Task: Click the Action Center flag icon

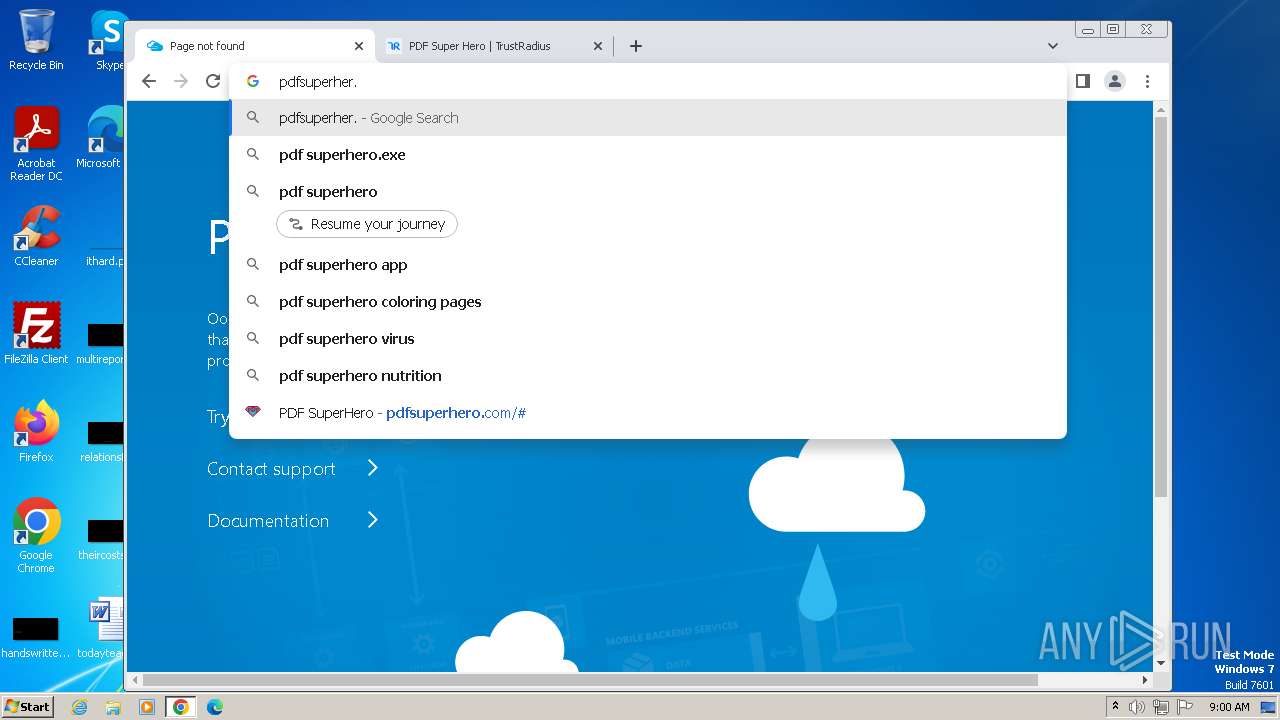Action: [x=1185, y=707]
